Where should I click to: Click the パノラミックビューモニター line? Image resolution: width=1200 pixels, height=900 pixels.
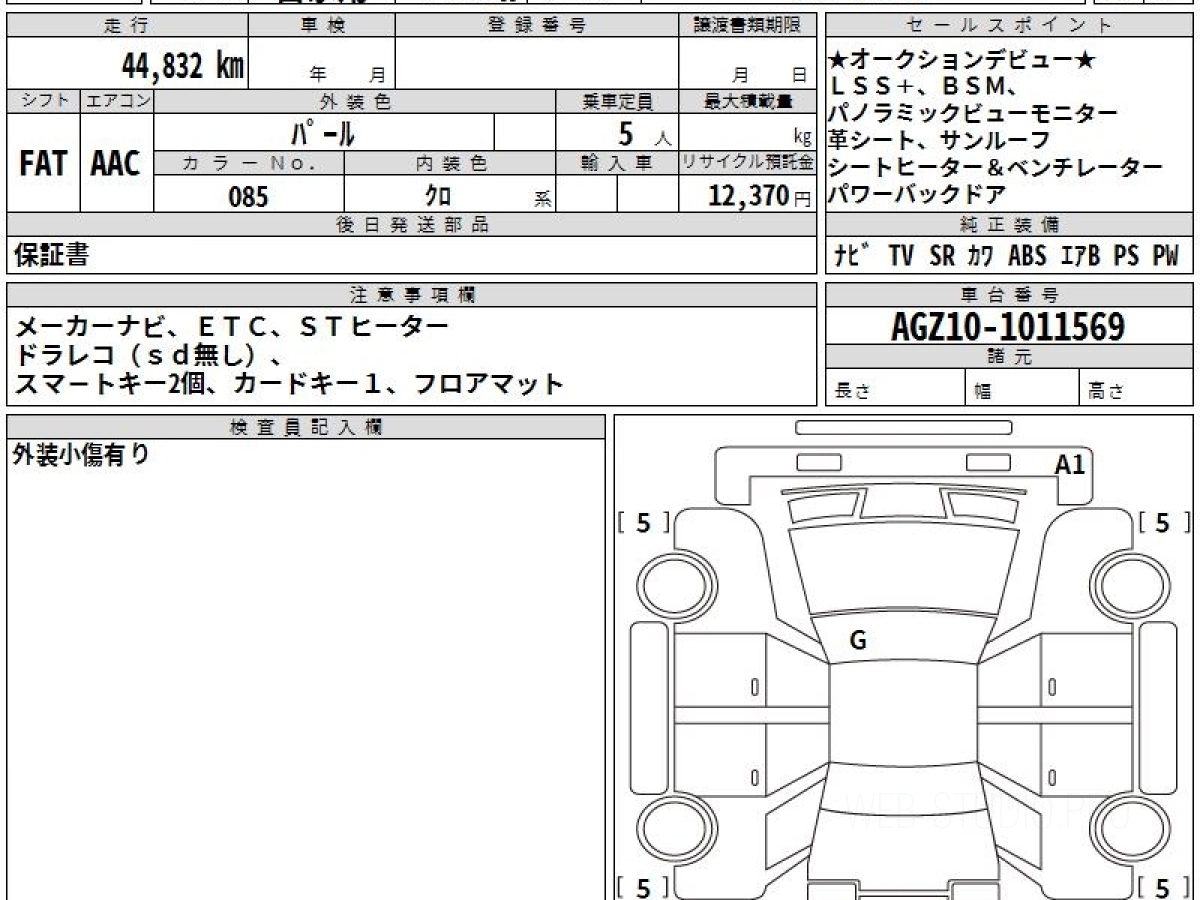tap(974, 113)
